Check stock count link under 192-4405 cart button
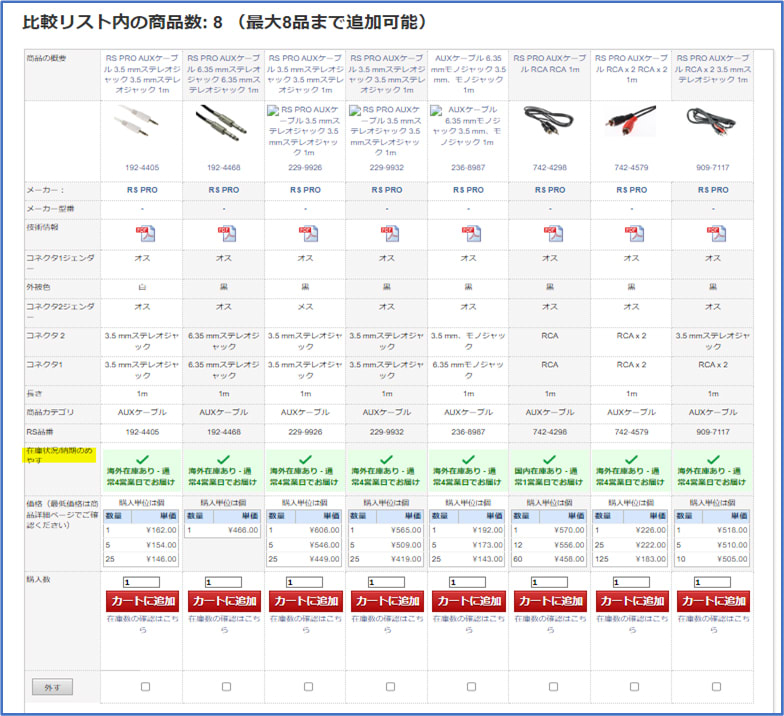 click(x=142, y=624)
